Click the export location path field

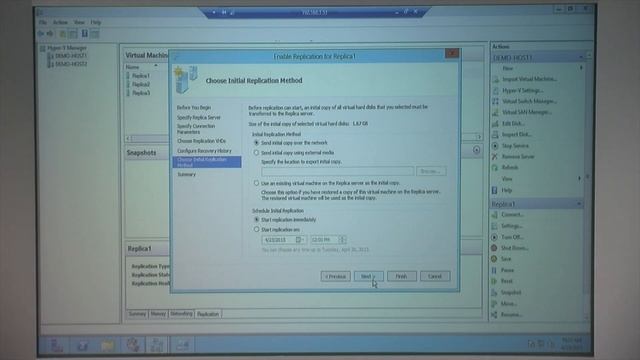[337, 171]
